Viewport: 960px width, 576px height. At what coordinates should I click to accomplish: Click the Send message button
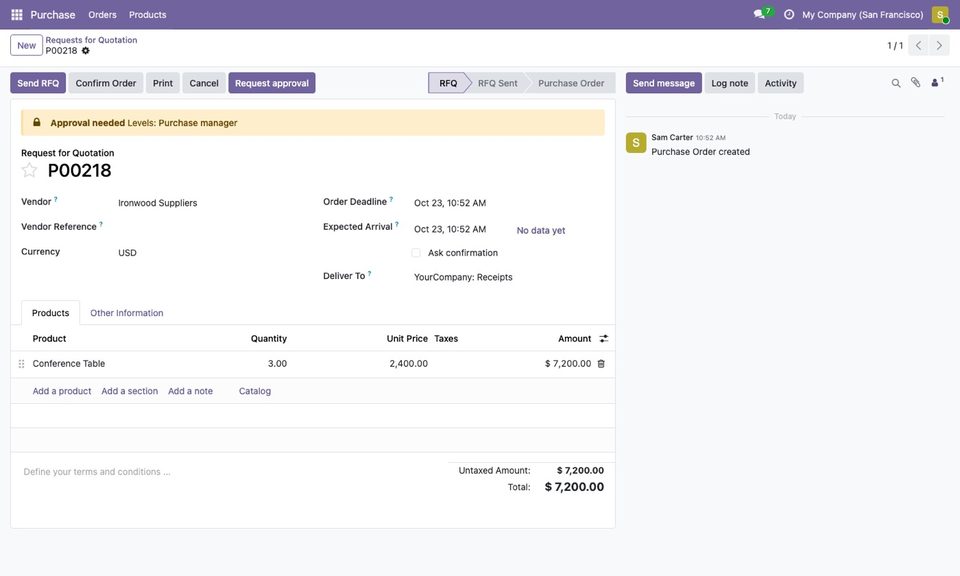664,83
